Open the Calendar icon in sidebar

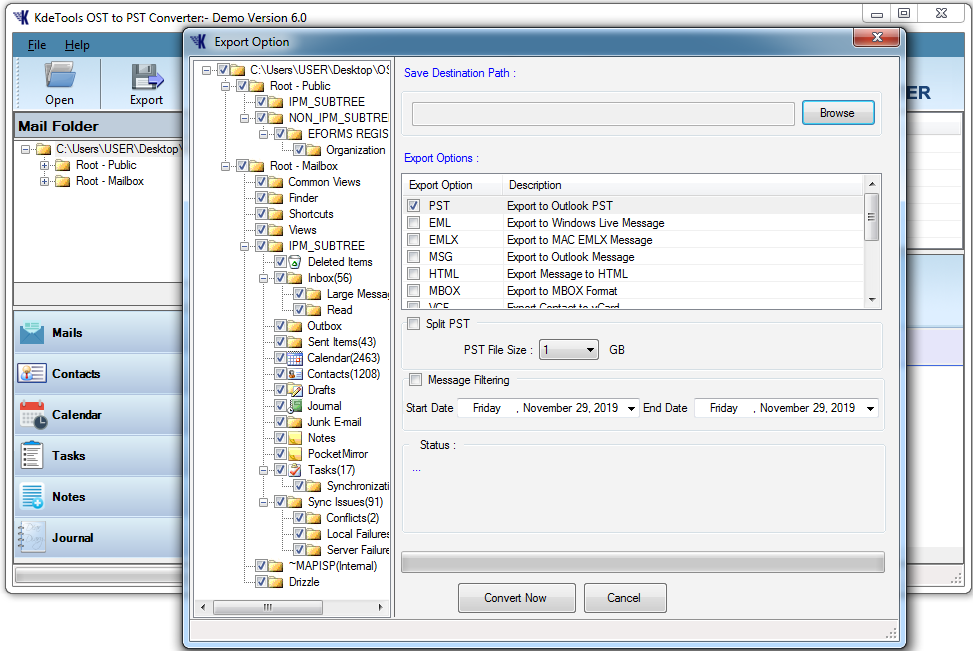pos(33,415)
